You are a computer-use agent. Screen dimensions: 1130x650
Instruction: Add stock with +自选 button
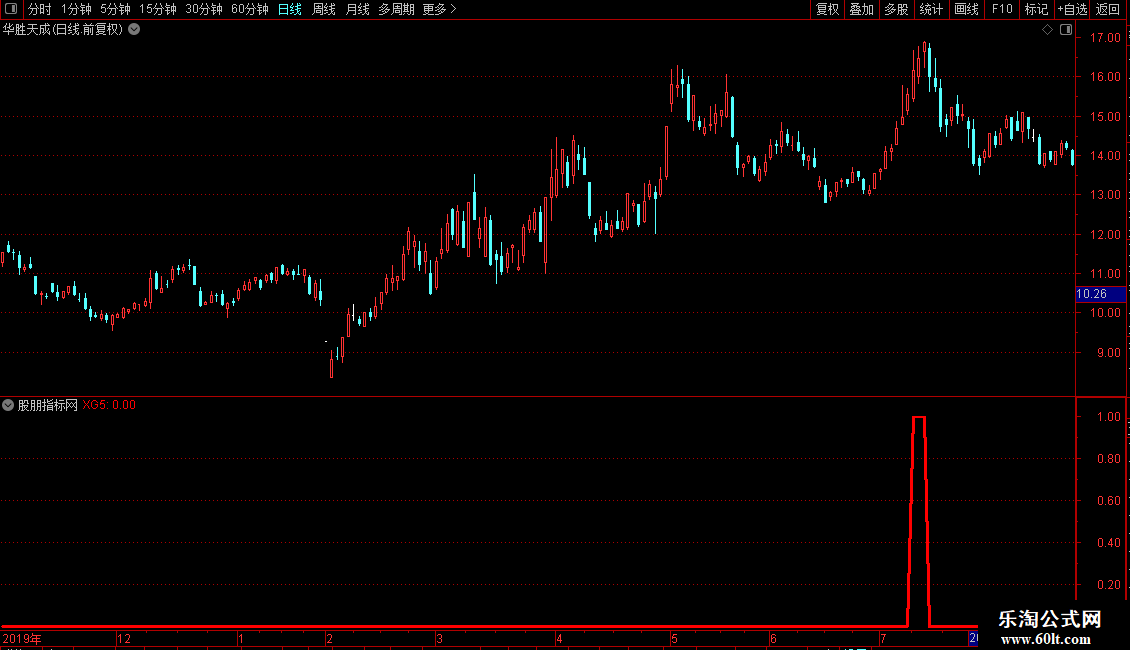coord(1072,9)
